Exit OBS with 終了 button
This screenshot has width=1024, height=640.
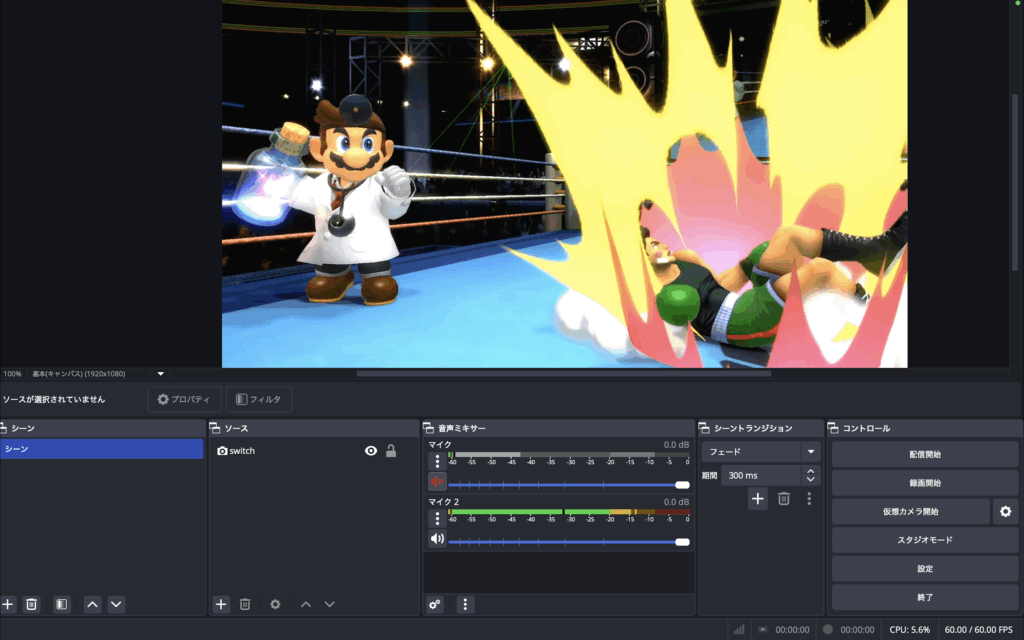click(925, 597)
